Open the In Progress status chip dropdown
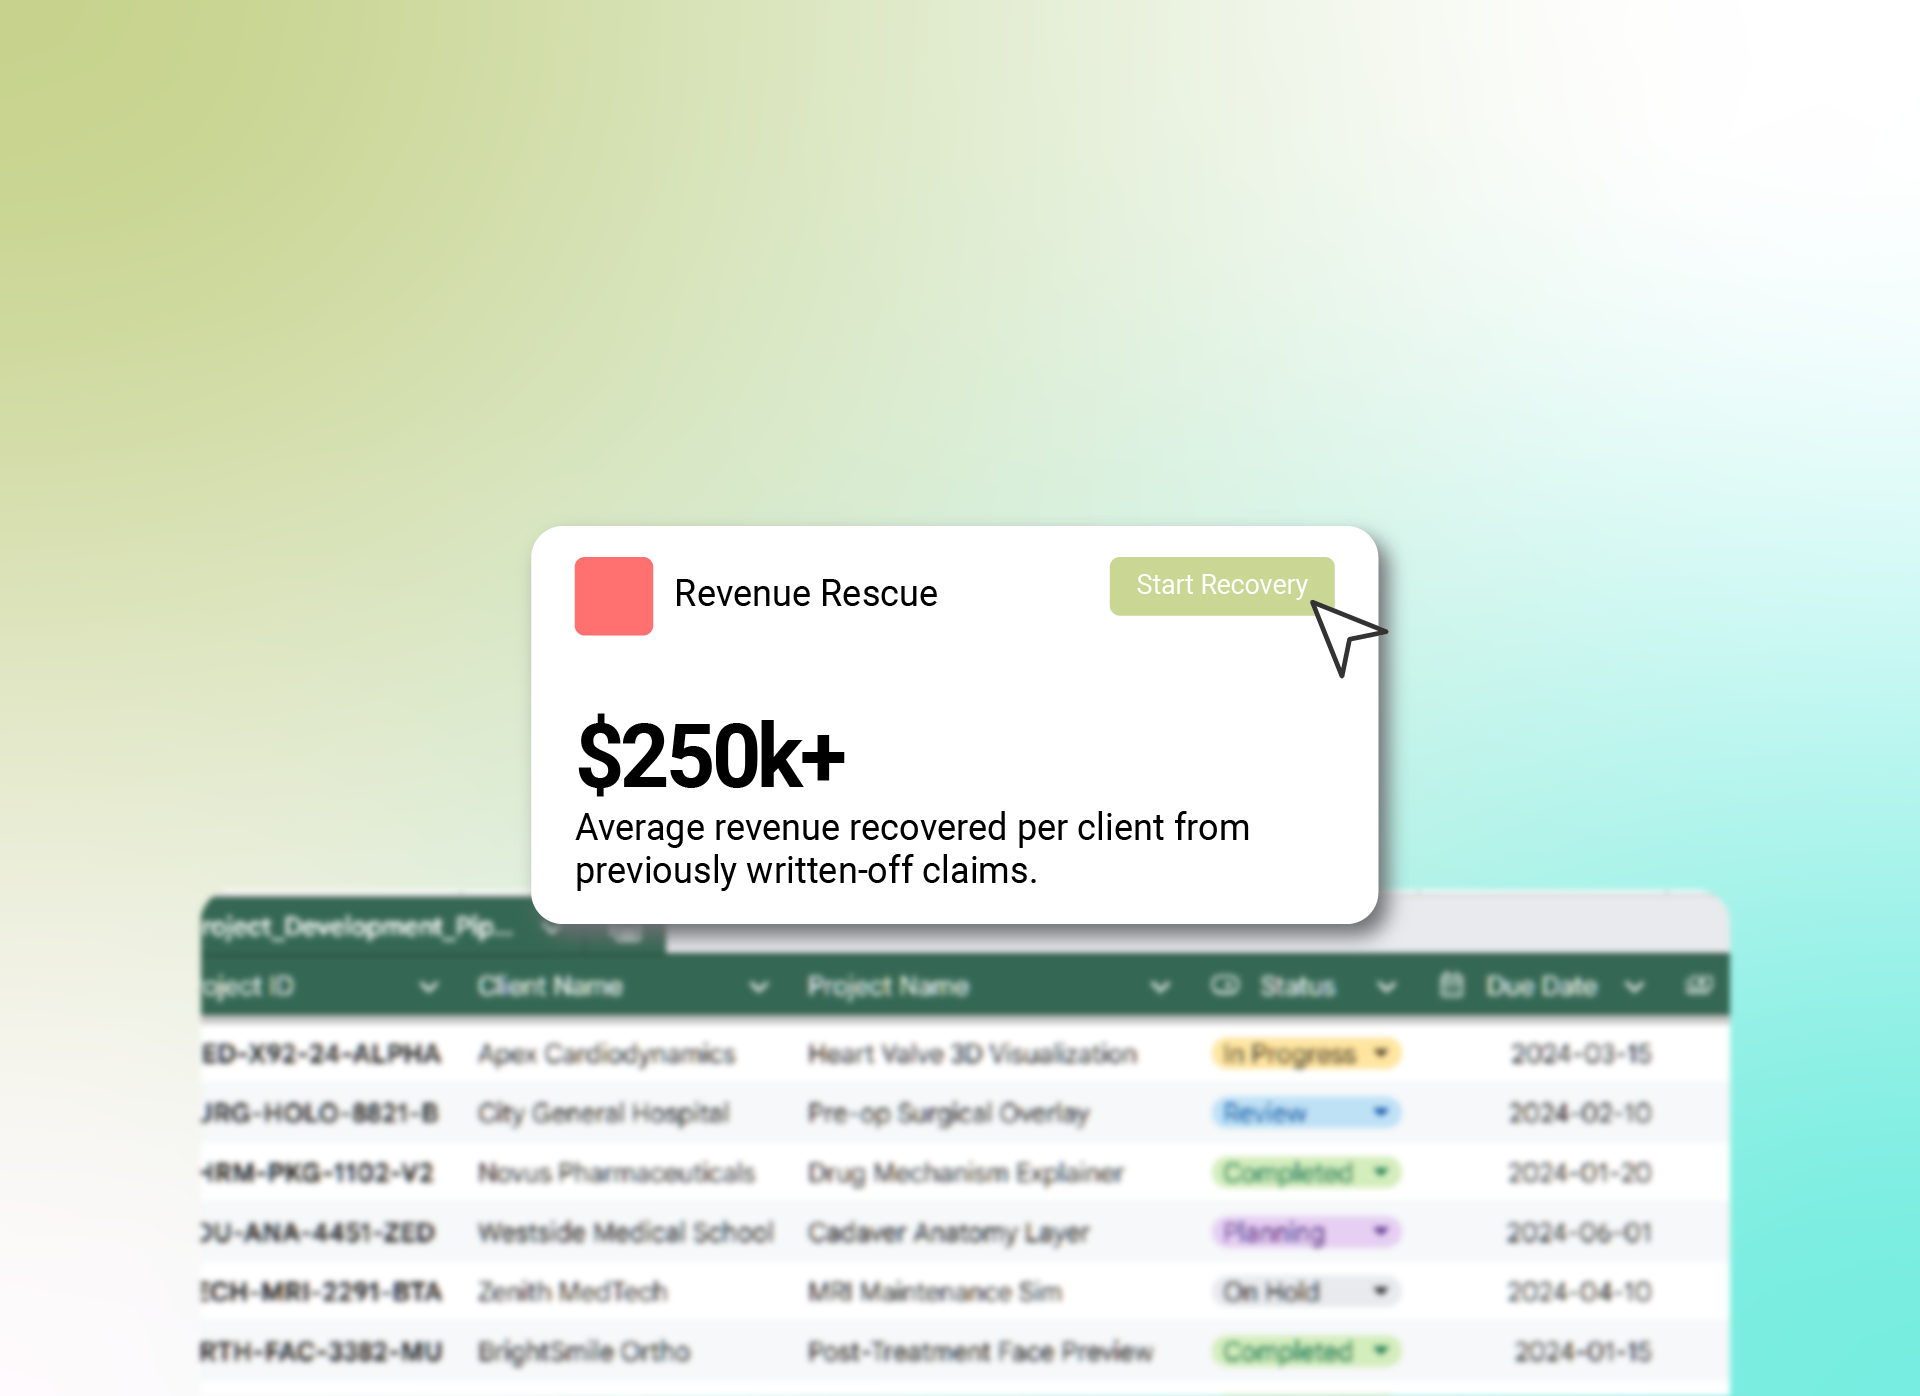The image size is (1920, 1396). (1381, 1053)
